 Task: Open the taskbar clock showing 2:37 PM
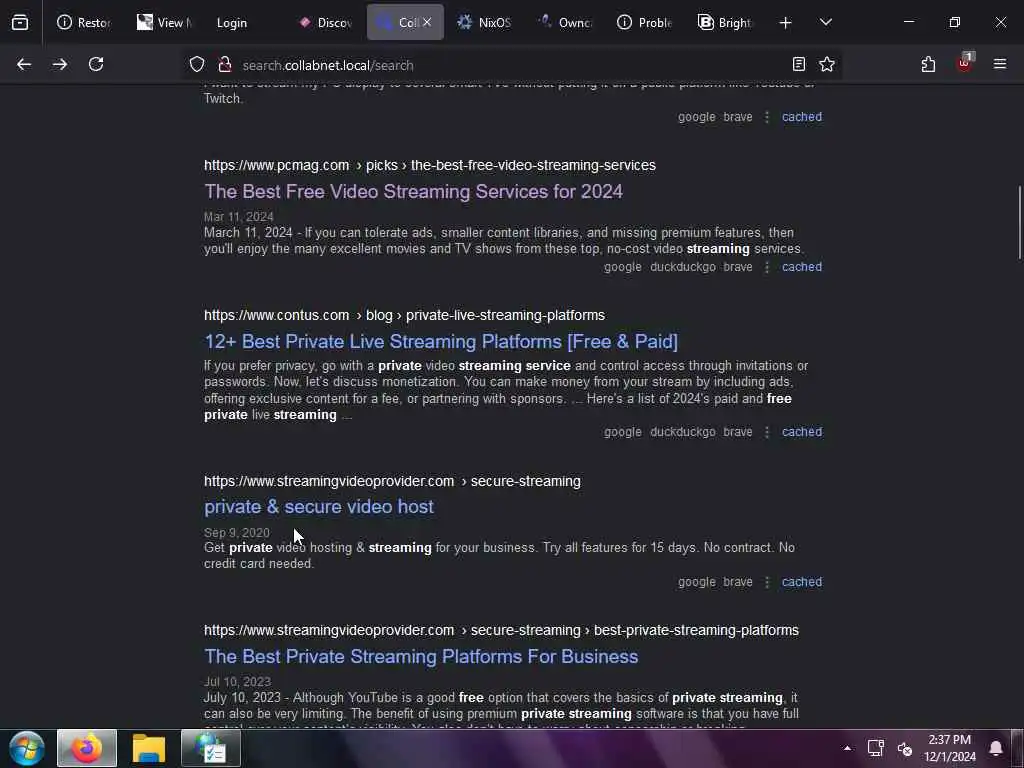[950, 748]
